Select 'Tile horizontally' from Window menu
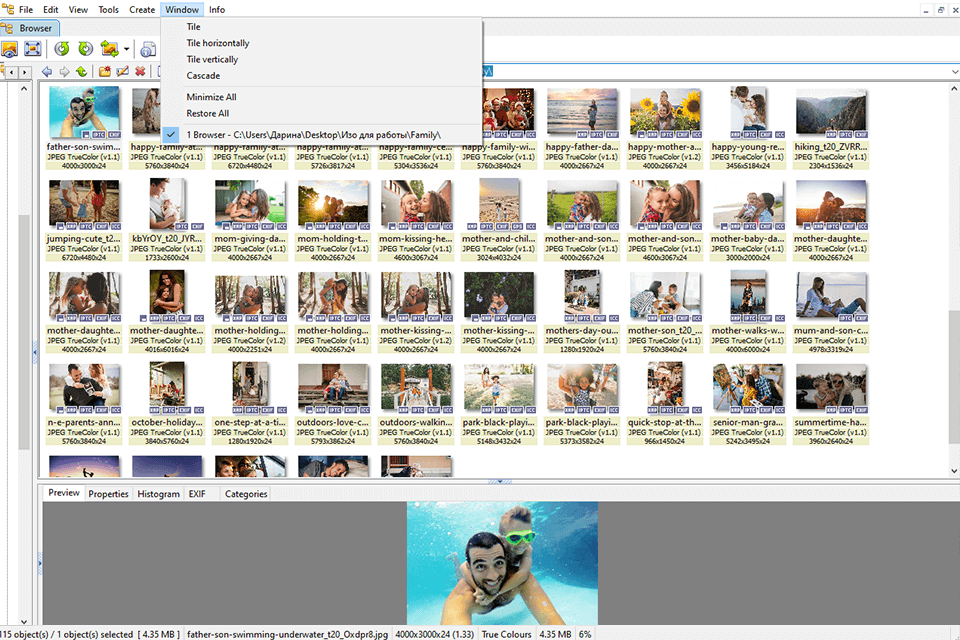Screen dimensions: 960x640 (x=218, y=43)
